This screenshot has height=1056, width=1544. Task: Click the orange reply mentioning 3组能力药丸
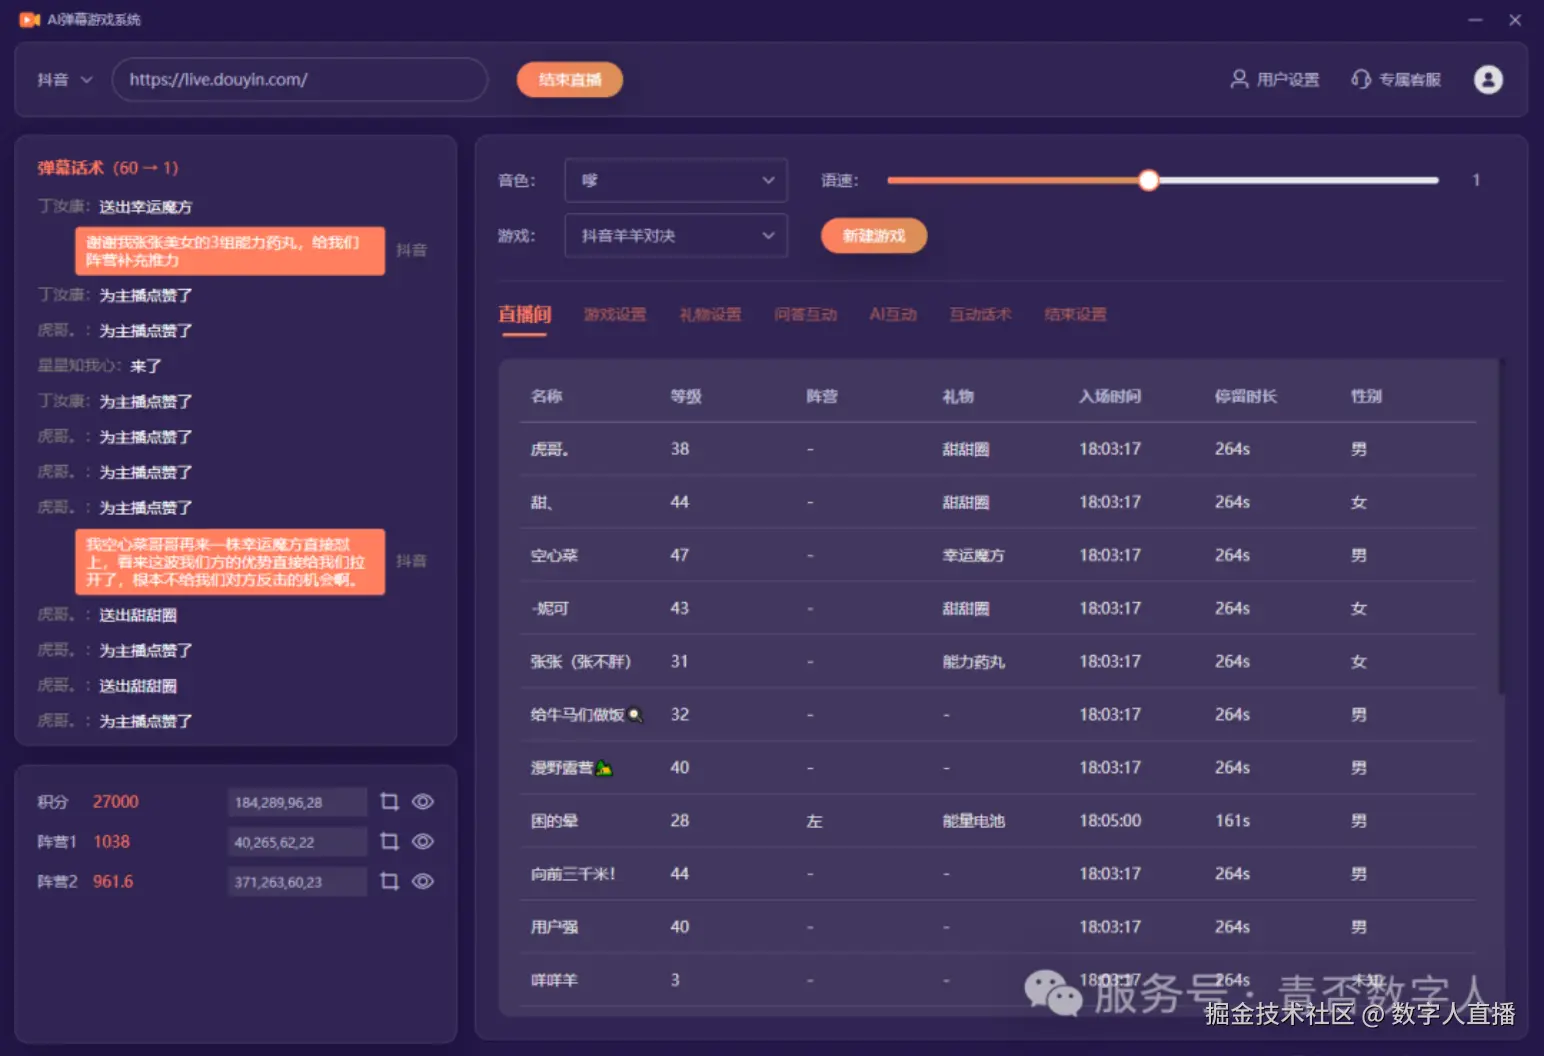click(x=230, y=251)
